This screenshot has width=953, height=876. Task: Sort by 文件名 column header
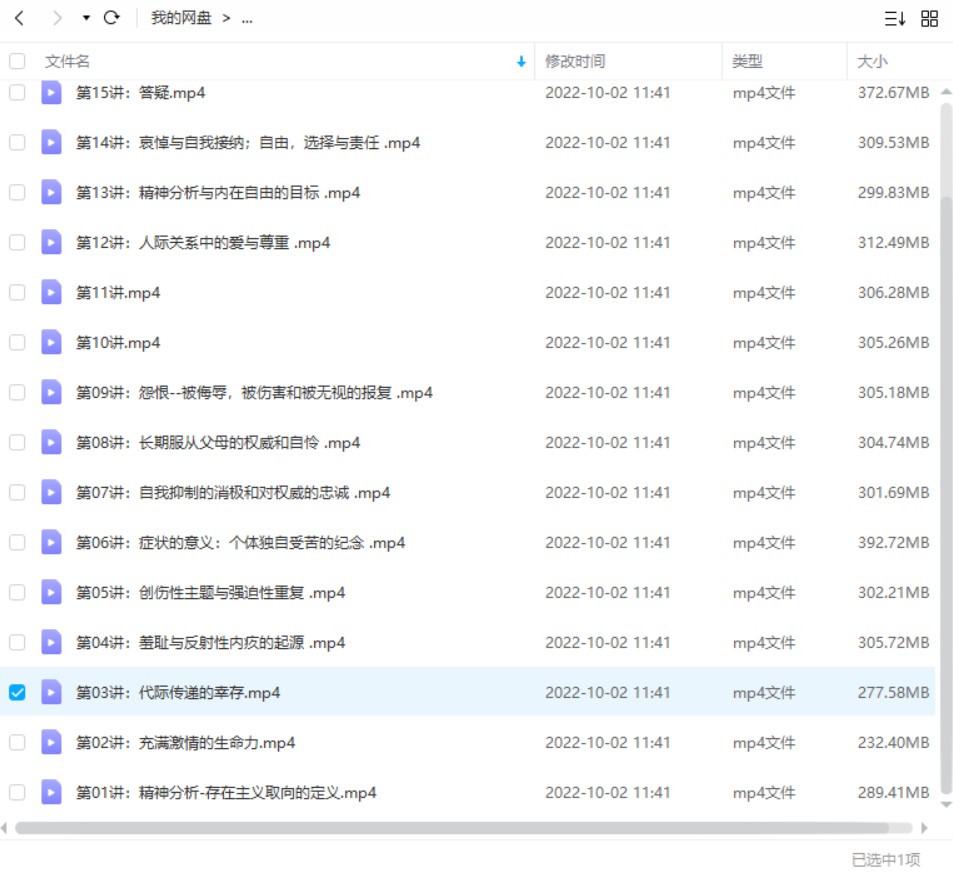pos(67,61)
